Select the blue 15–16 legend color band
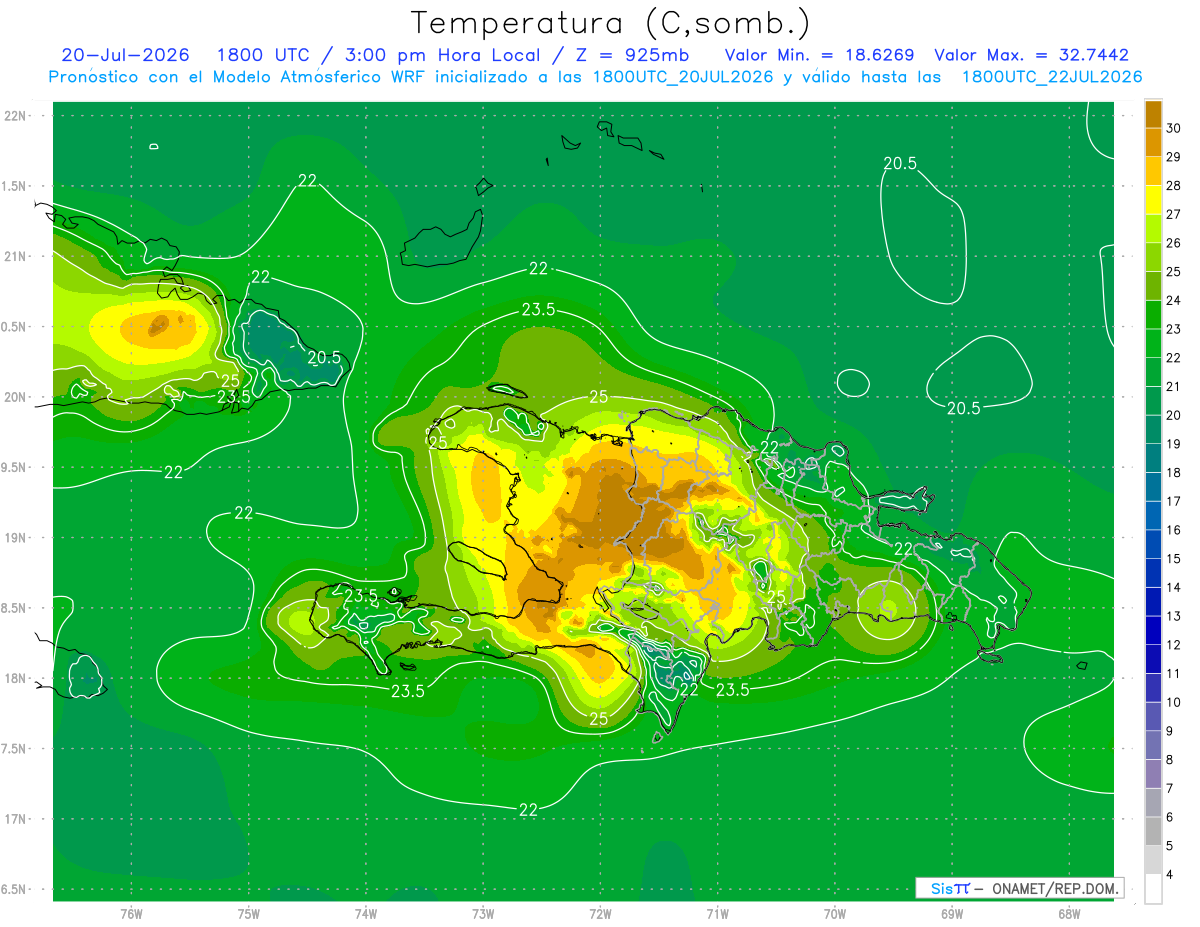This screenshot has width=1200, height=927. tap(1153, 544)
